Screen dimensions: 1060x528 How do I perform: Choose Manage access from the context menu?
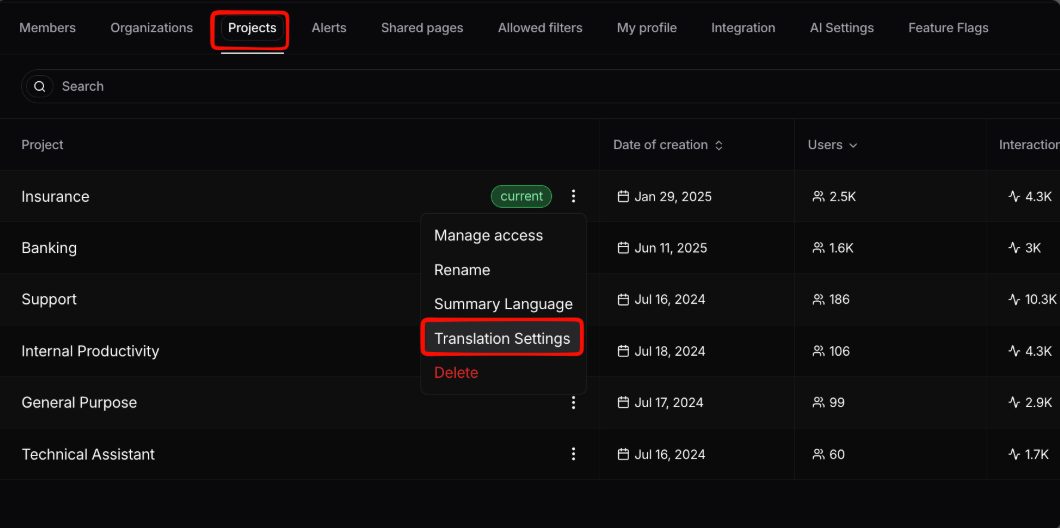[503, 235]
